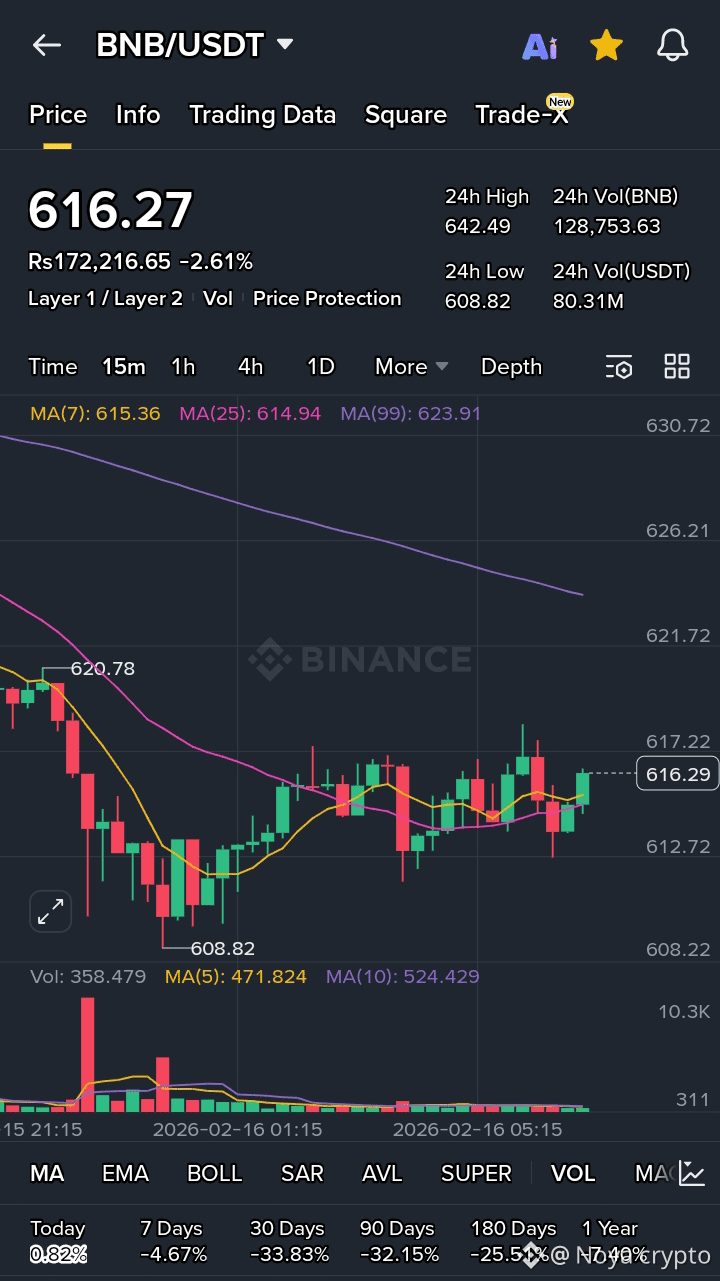Tap the 30 Days -33.83% performance
The image size is (720, 1281).
point(289,1241)
